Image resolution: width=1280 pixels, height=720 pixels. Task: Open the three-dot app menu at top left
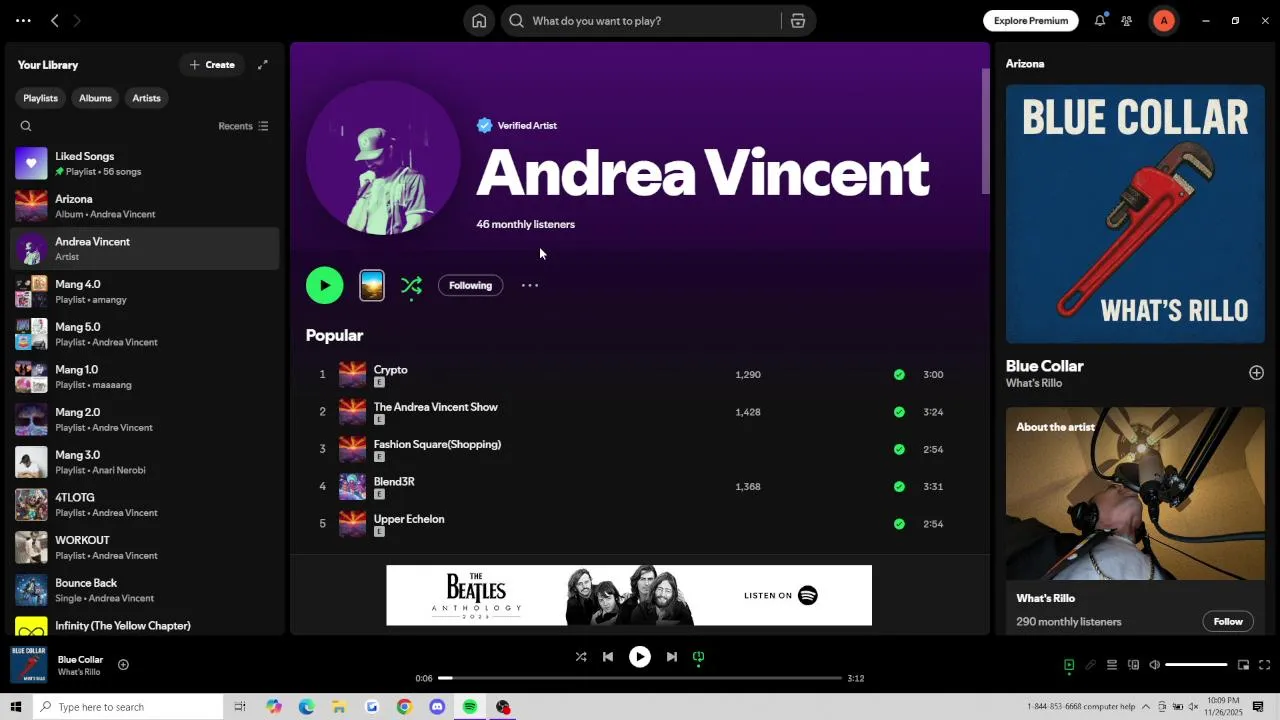coord(23,20)
